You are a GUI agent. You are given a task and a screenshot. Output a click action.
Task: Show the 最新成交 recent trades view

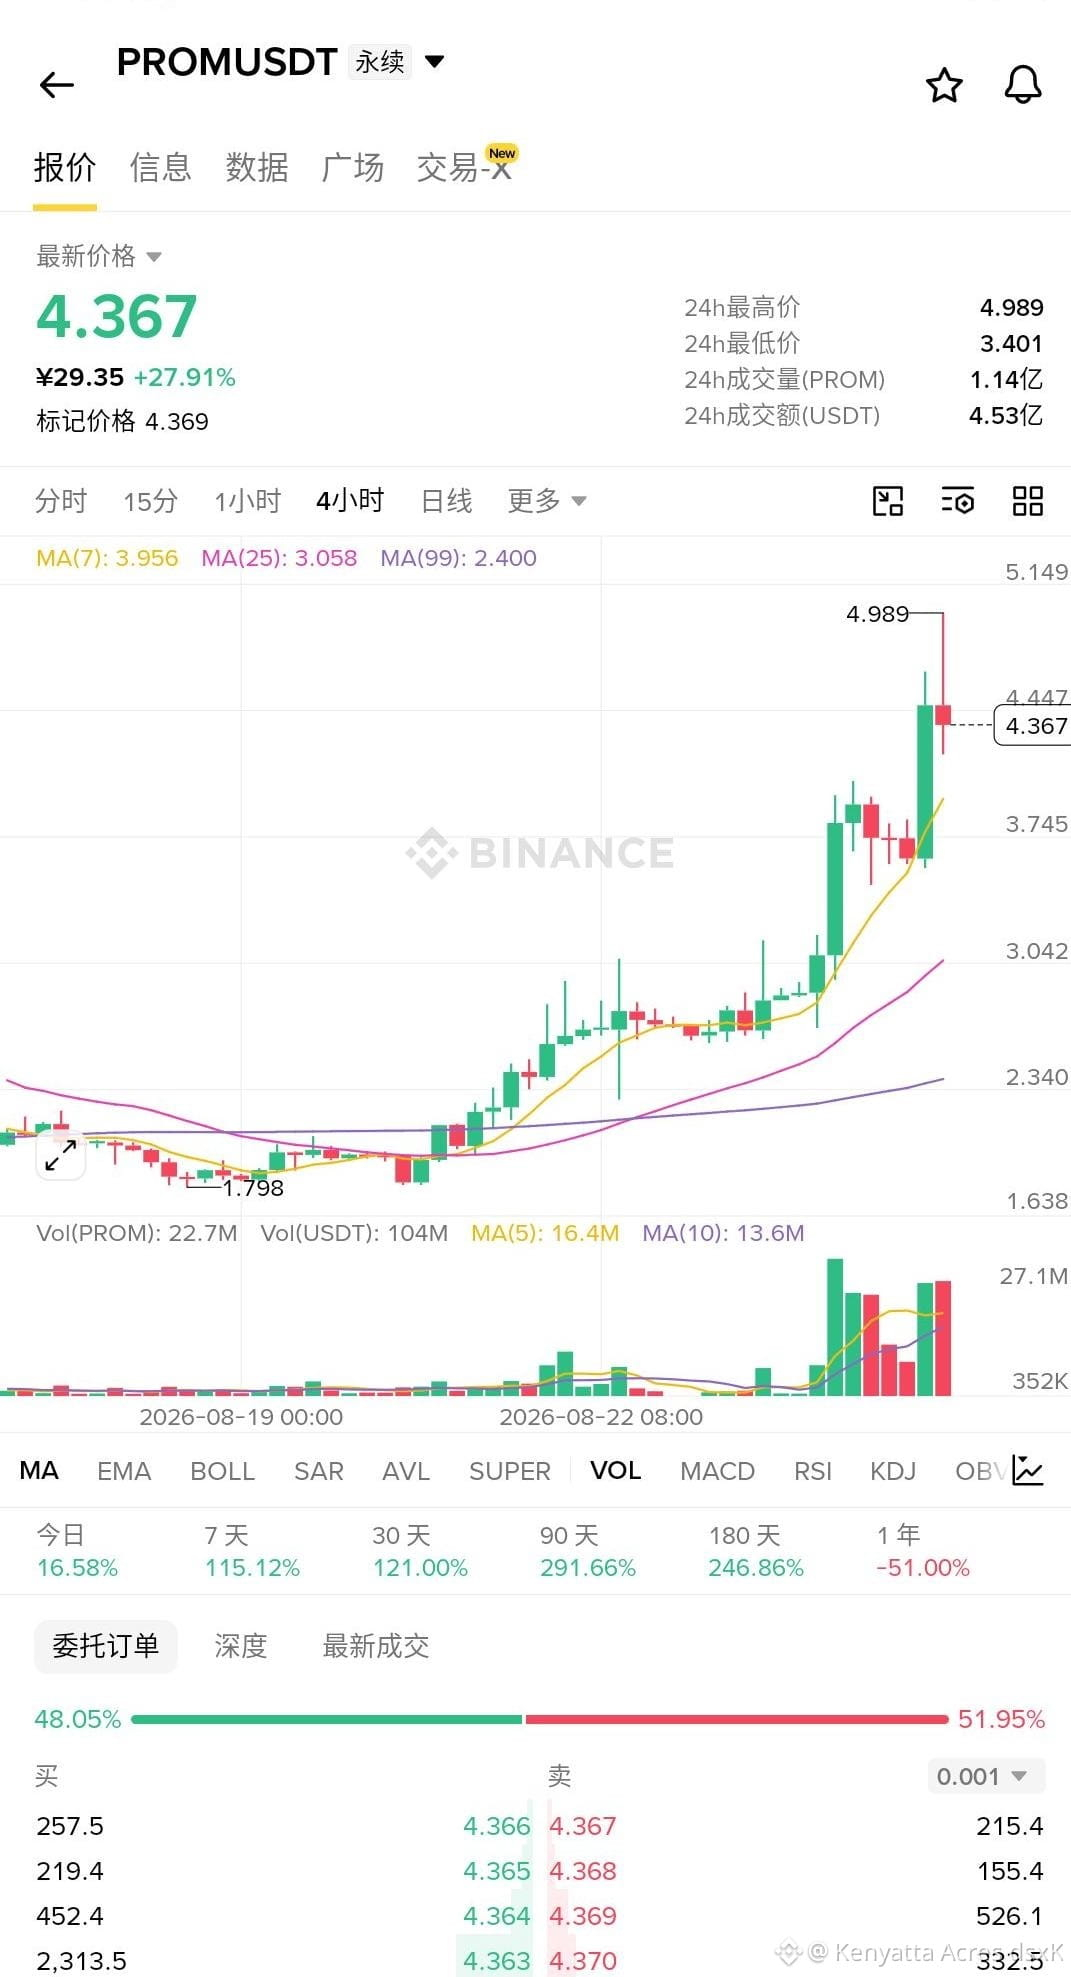point(376,1646)
